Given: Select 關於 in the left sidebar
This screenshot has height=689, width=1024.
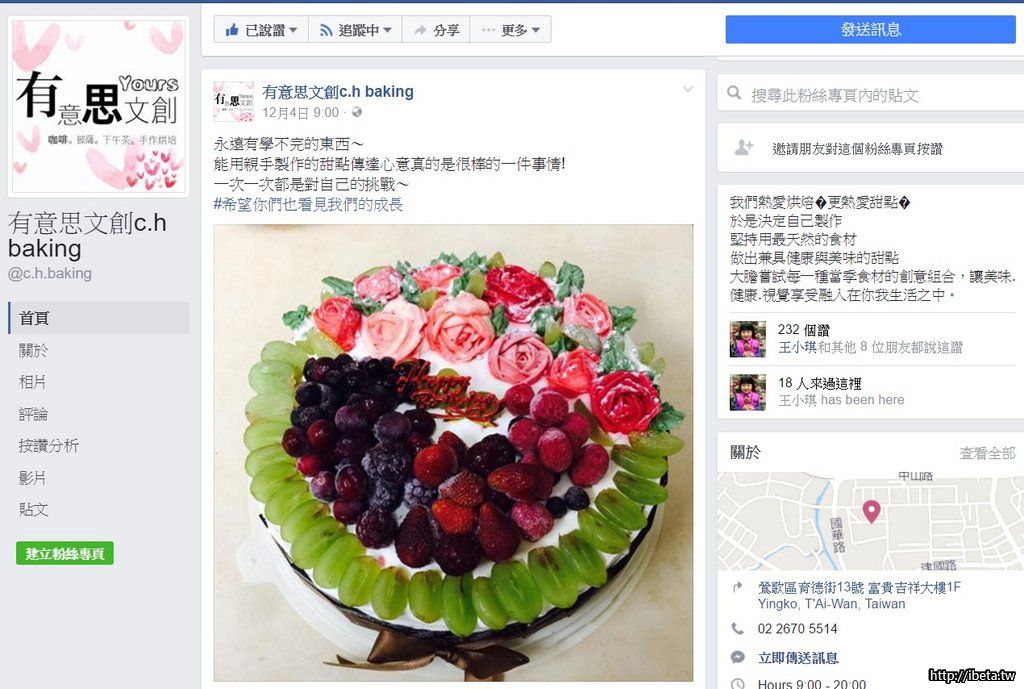Looking at the screenshot, I should [34, 350].
